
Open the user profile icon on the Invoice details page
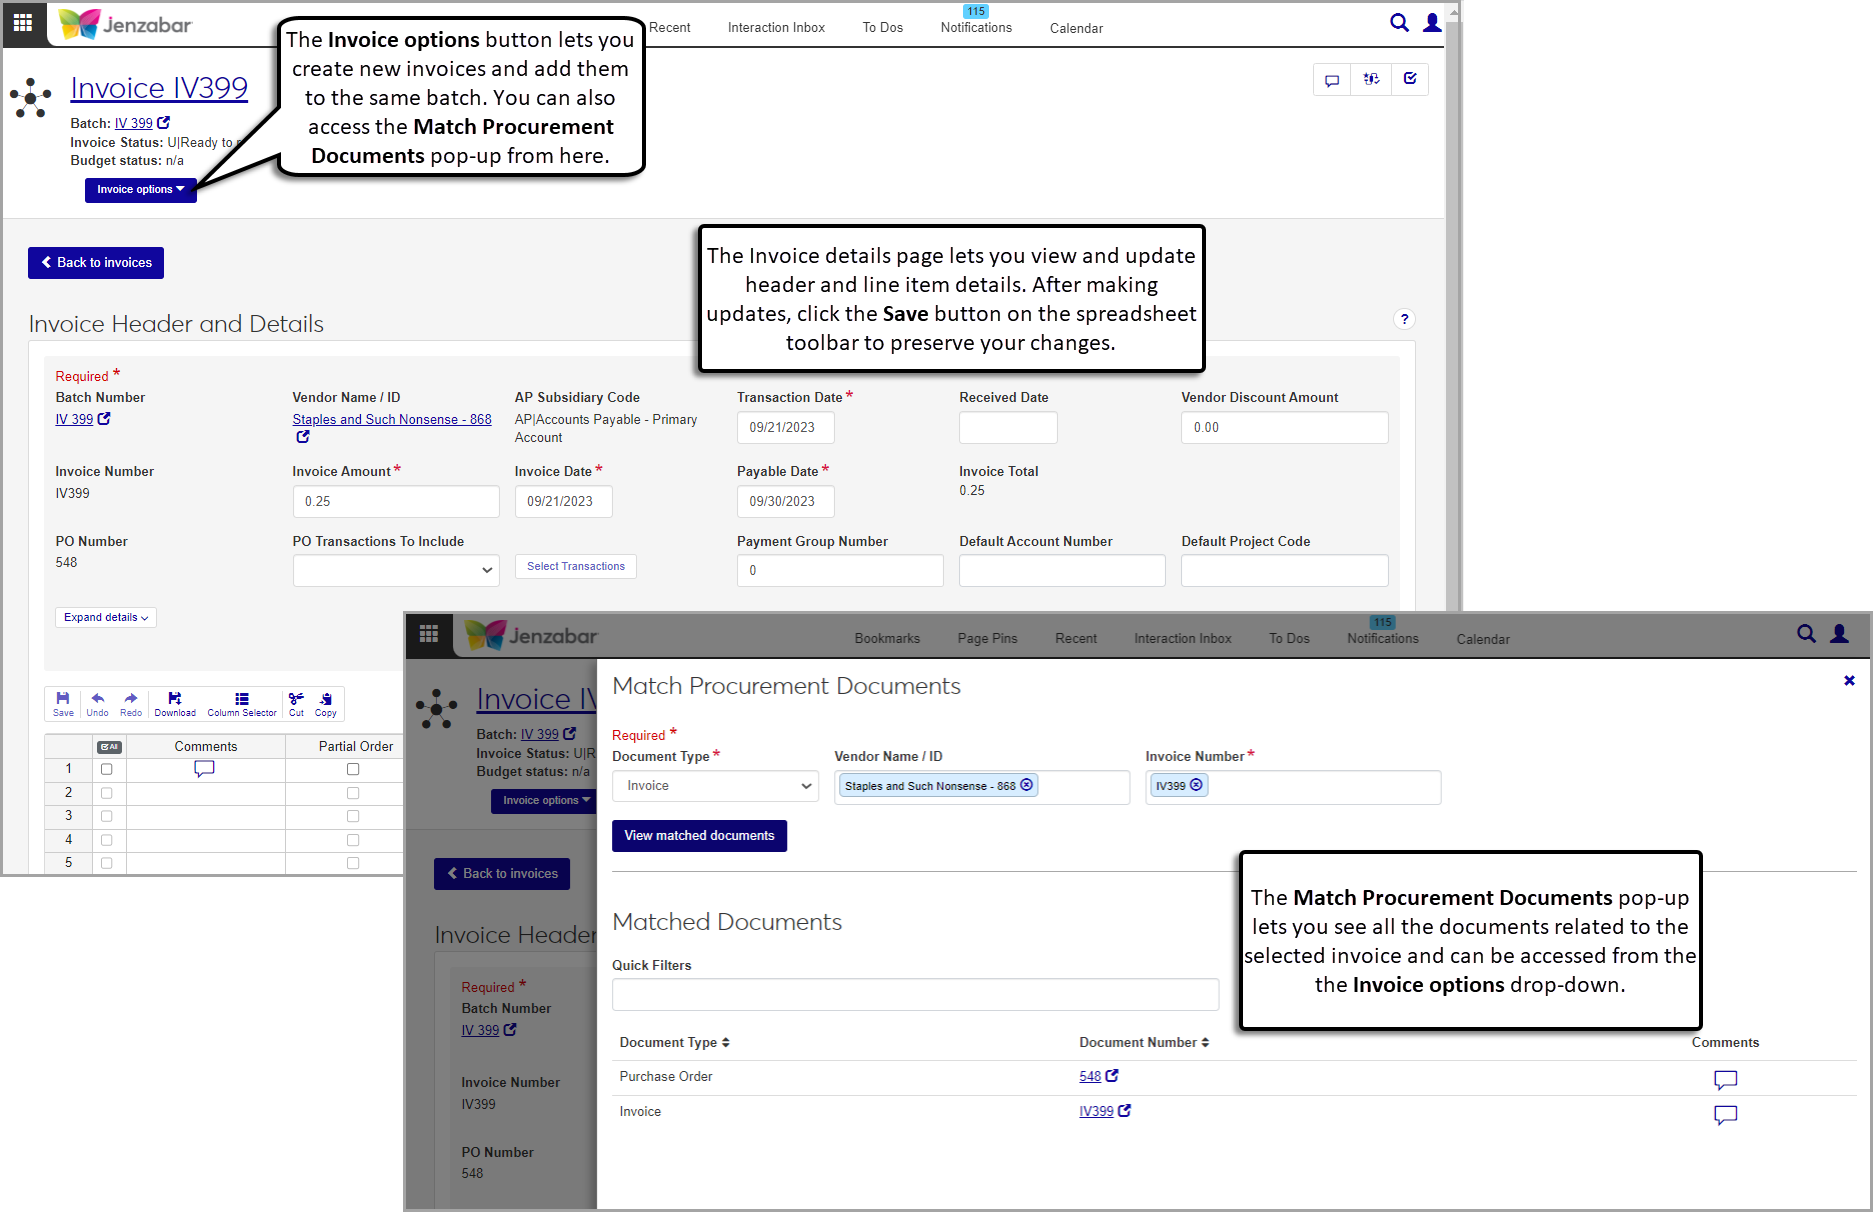click(x=1432, y=23)
